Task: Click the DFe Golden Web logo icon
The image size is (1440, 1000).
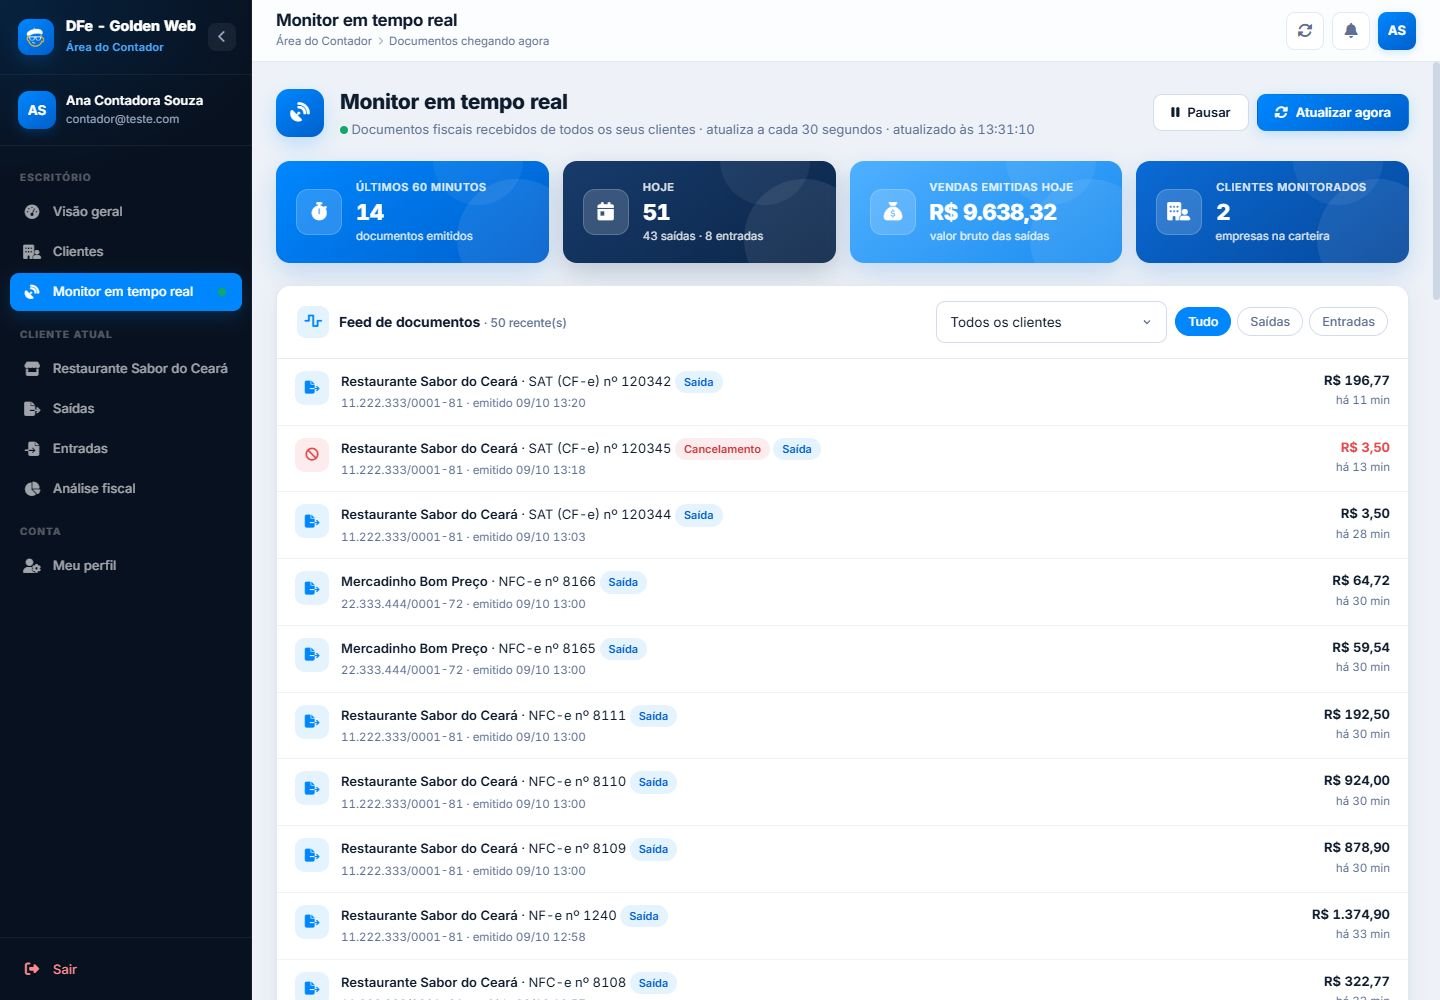Action: click(36, 37)
